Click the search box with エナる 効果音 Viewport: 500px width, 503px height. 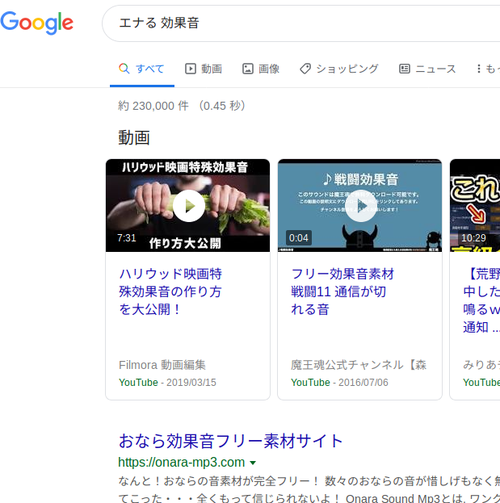(301, 23)
